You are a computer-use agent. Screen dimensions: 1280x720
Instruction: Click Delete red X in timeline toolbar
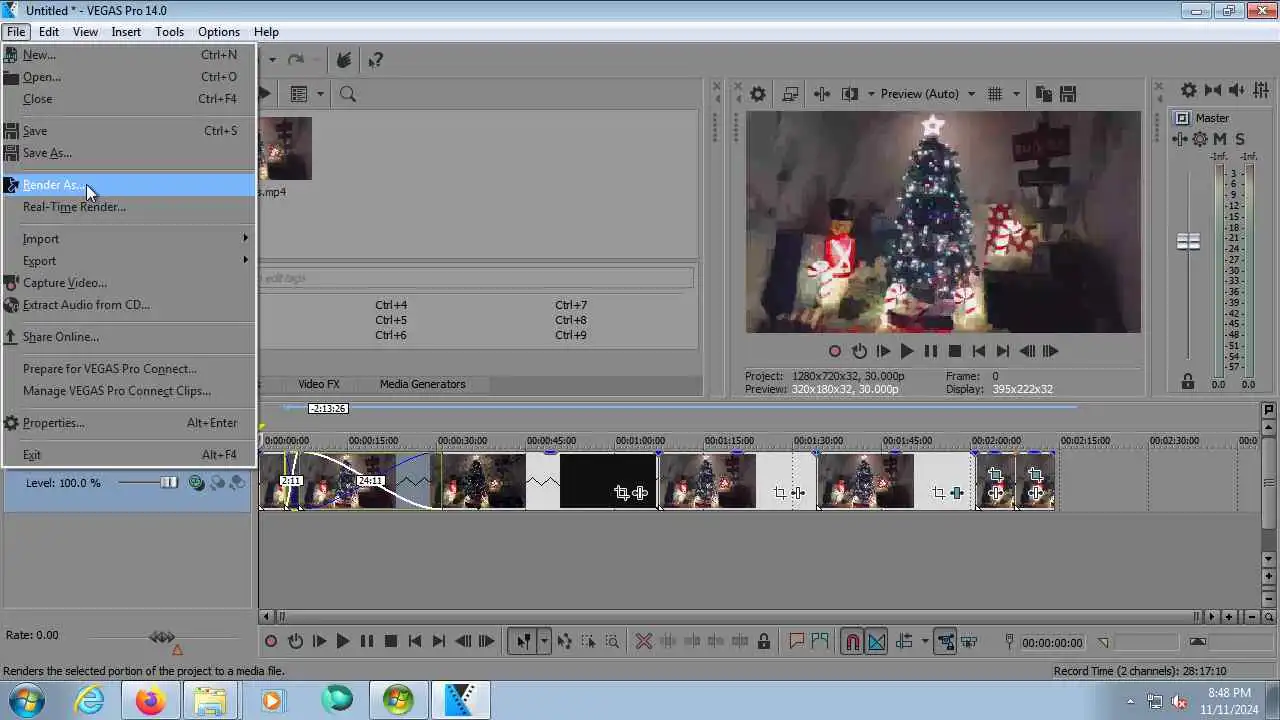[x=644, y=642]
